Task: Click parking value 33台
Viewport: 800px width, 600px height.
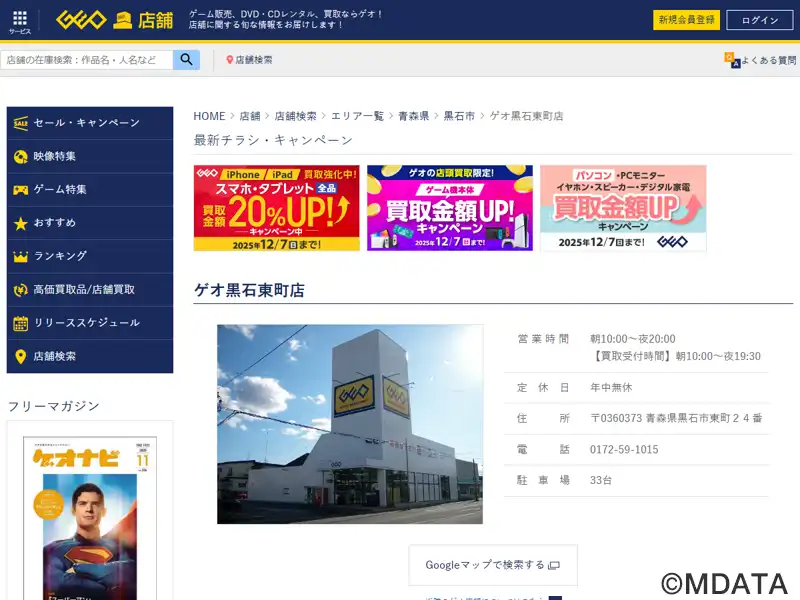Action: click(x=601, y=480)
